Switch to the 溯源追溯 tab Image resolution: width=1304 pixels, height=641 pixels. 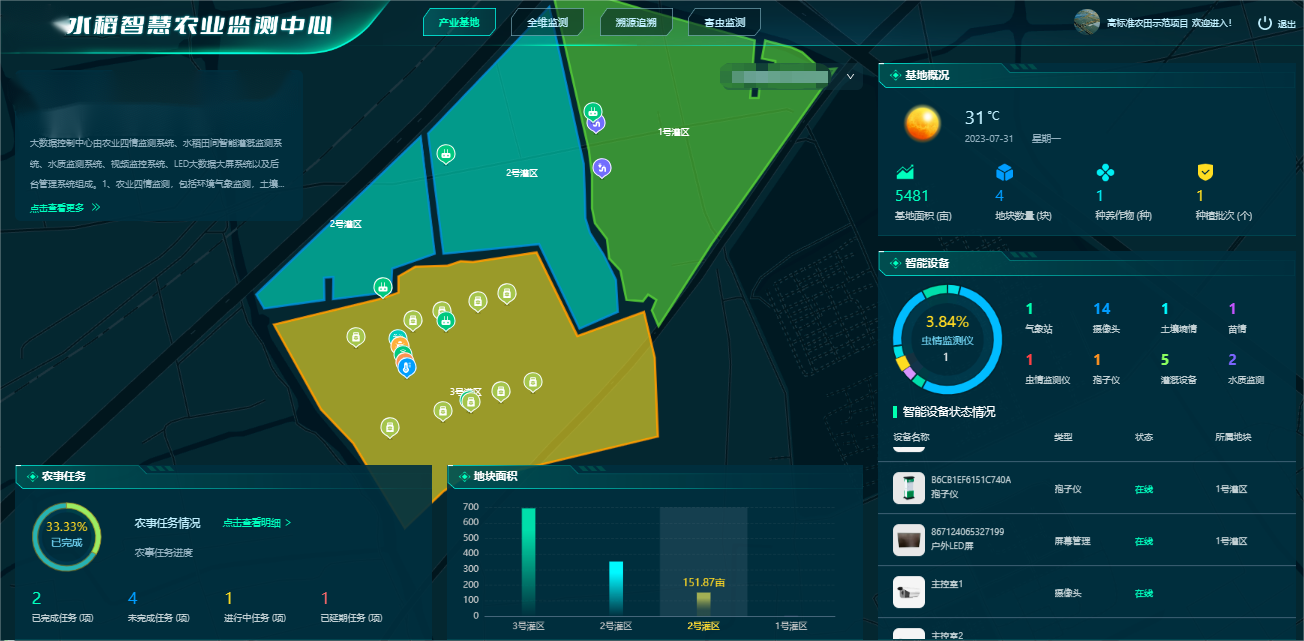point(636,22)
